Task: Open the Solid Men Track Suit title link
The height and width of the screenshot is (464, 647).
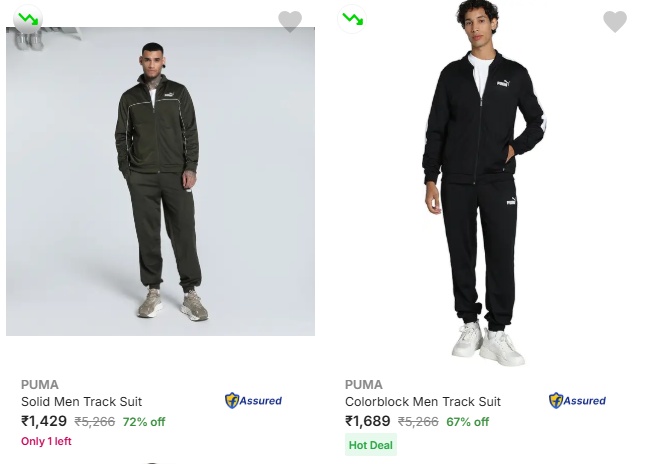Action: [82, 402]
